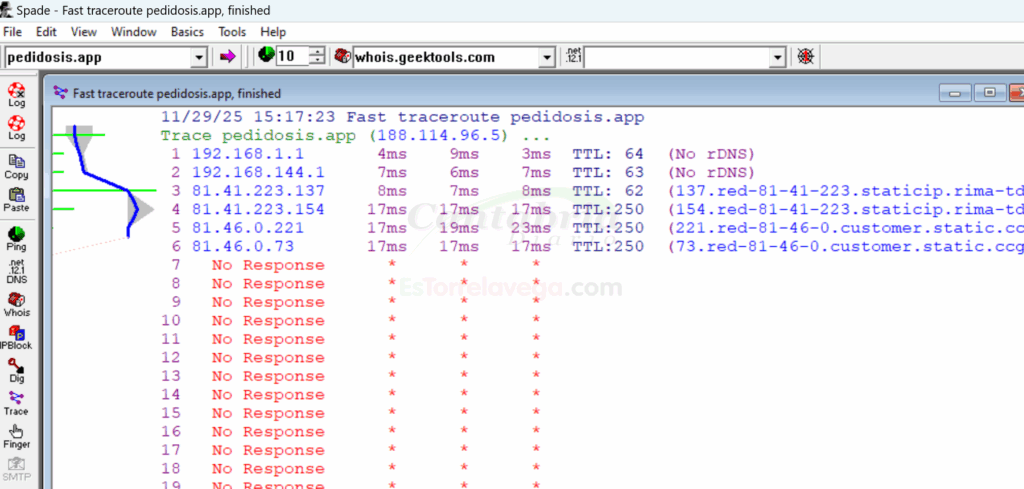Click the red spider icon in toolbar

(805, 57)
